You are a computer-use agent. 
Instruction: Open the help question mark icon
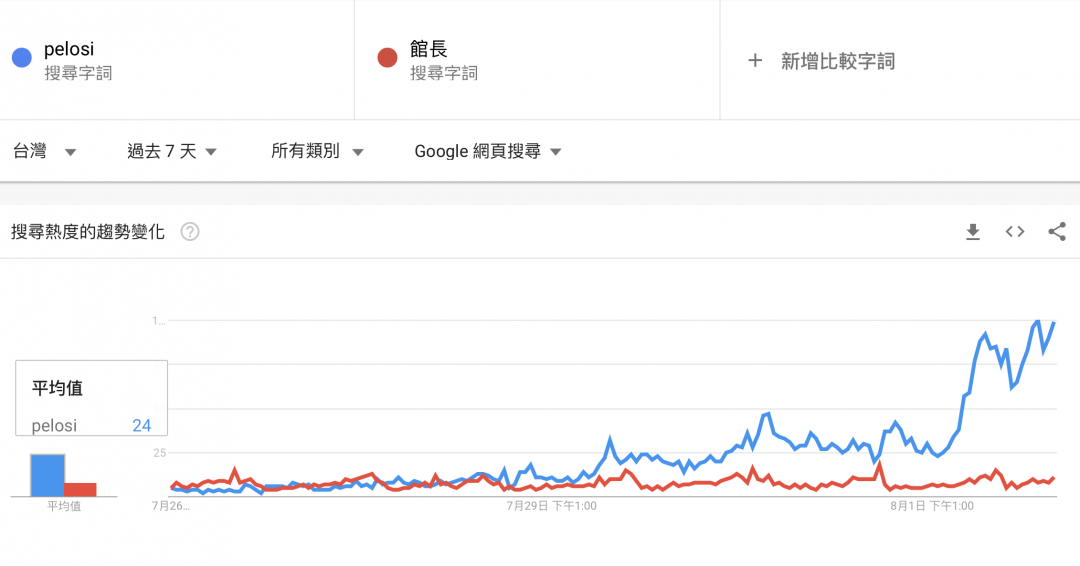(190, 232)
